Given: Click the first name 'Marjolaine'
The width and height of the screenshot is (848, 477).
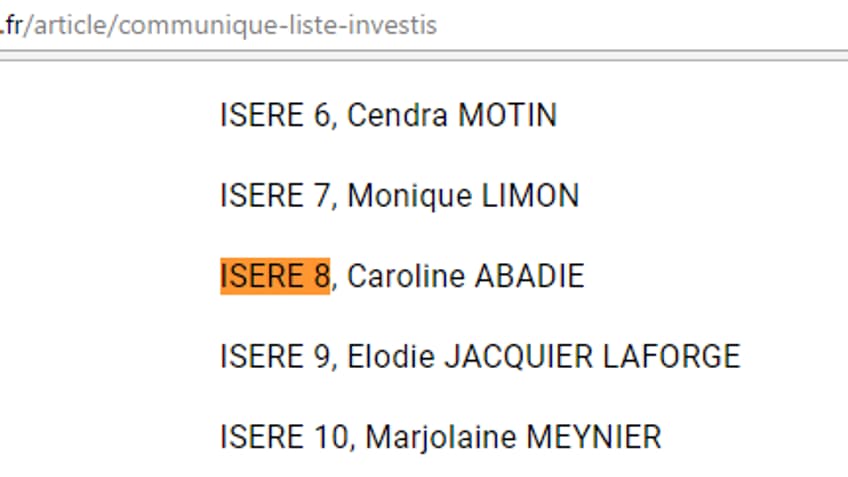Looking at the screenshot, I should pos(441,439).
